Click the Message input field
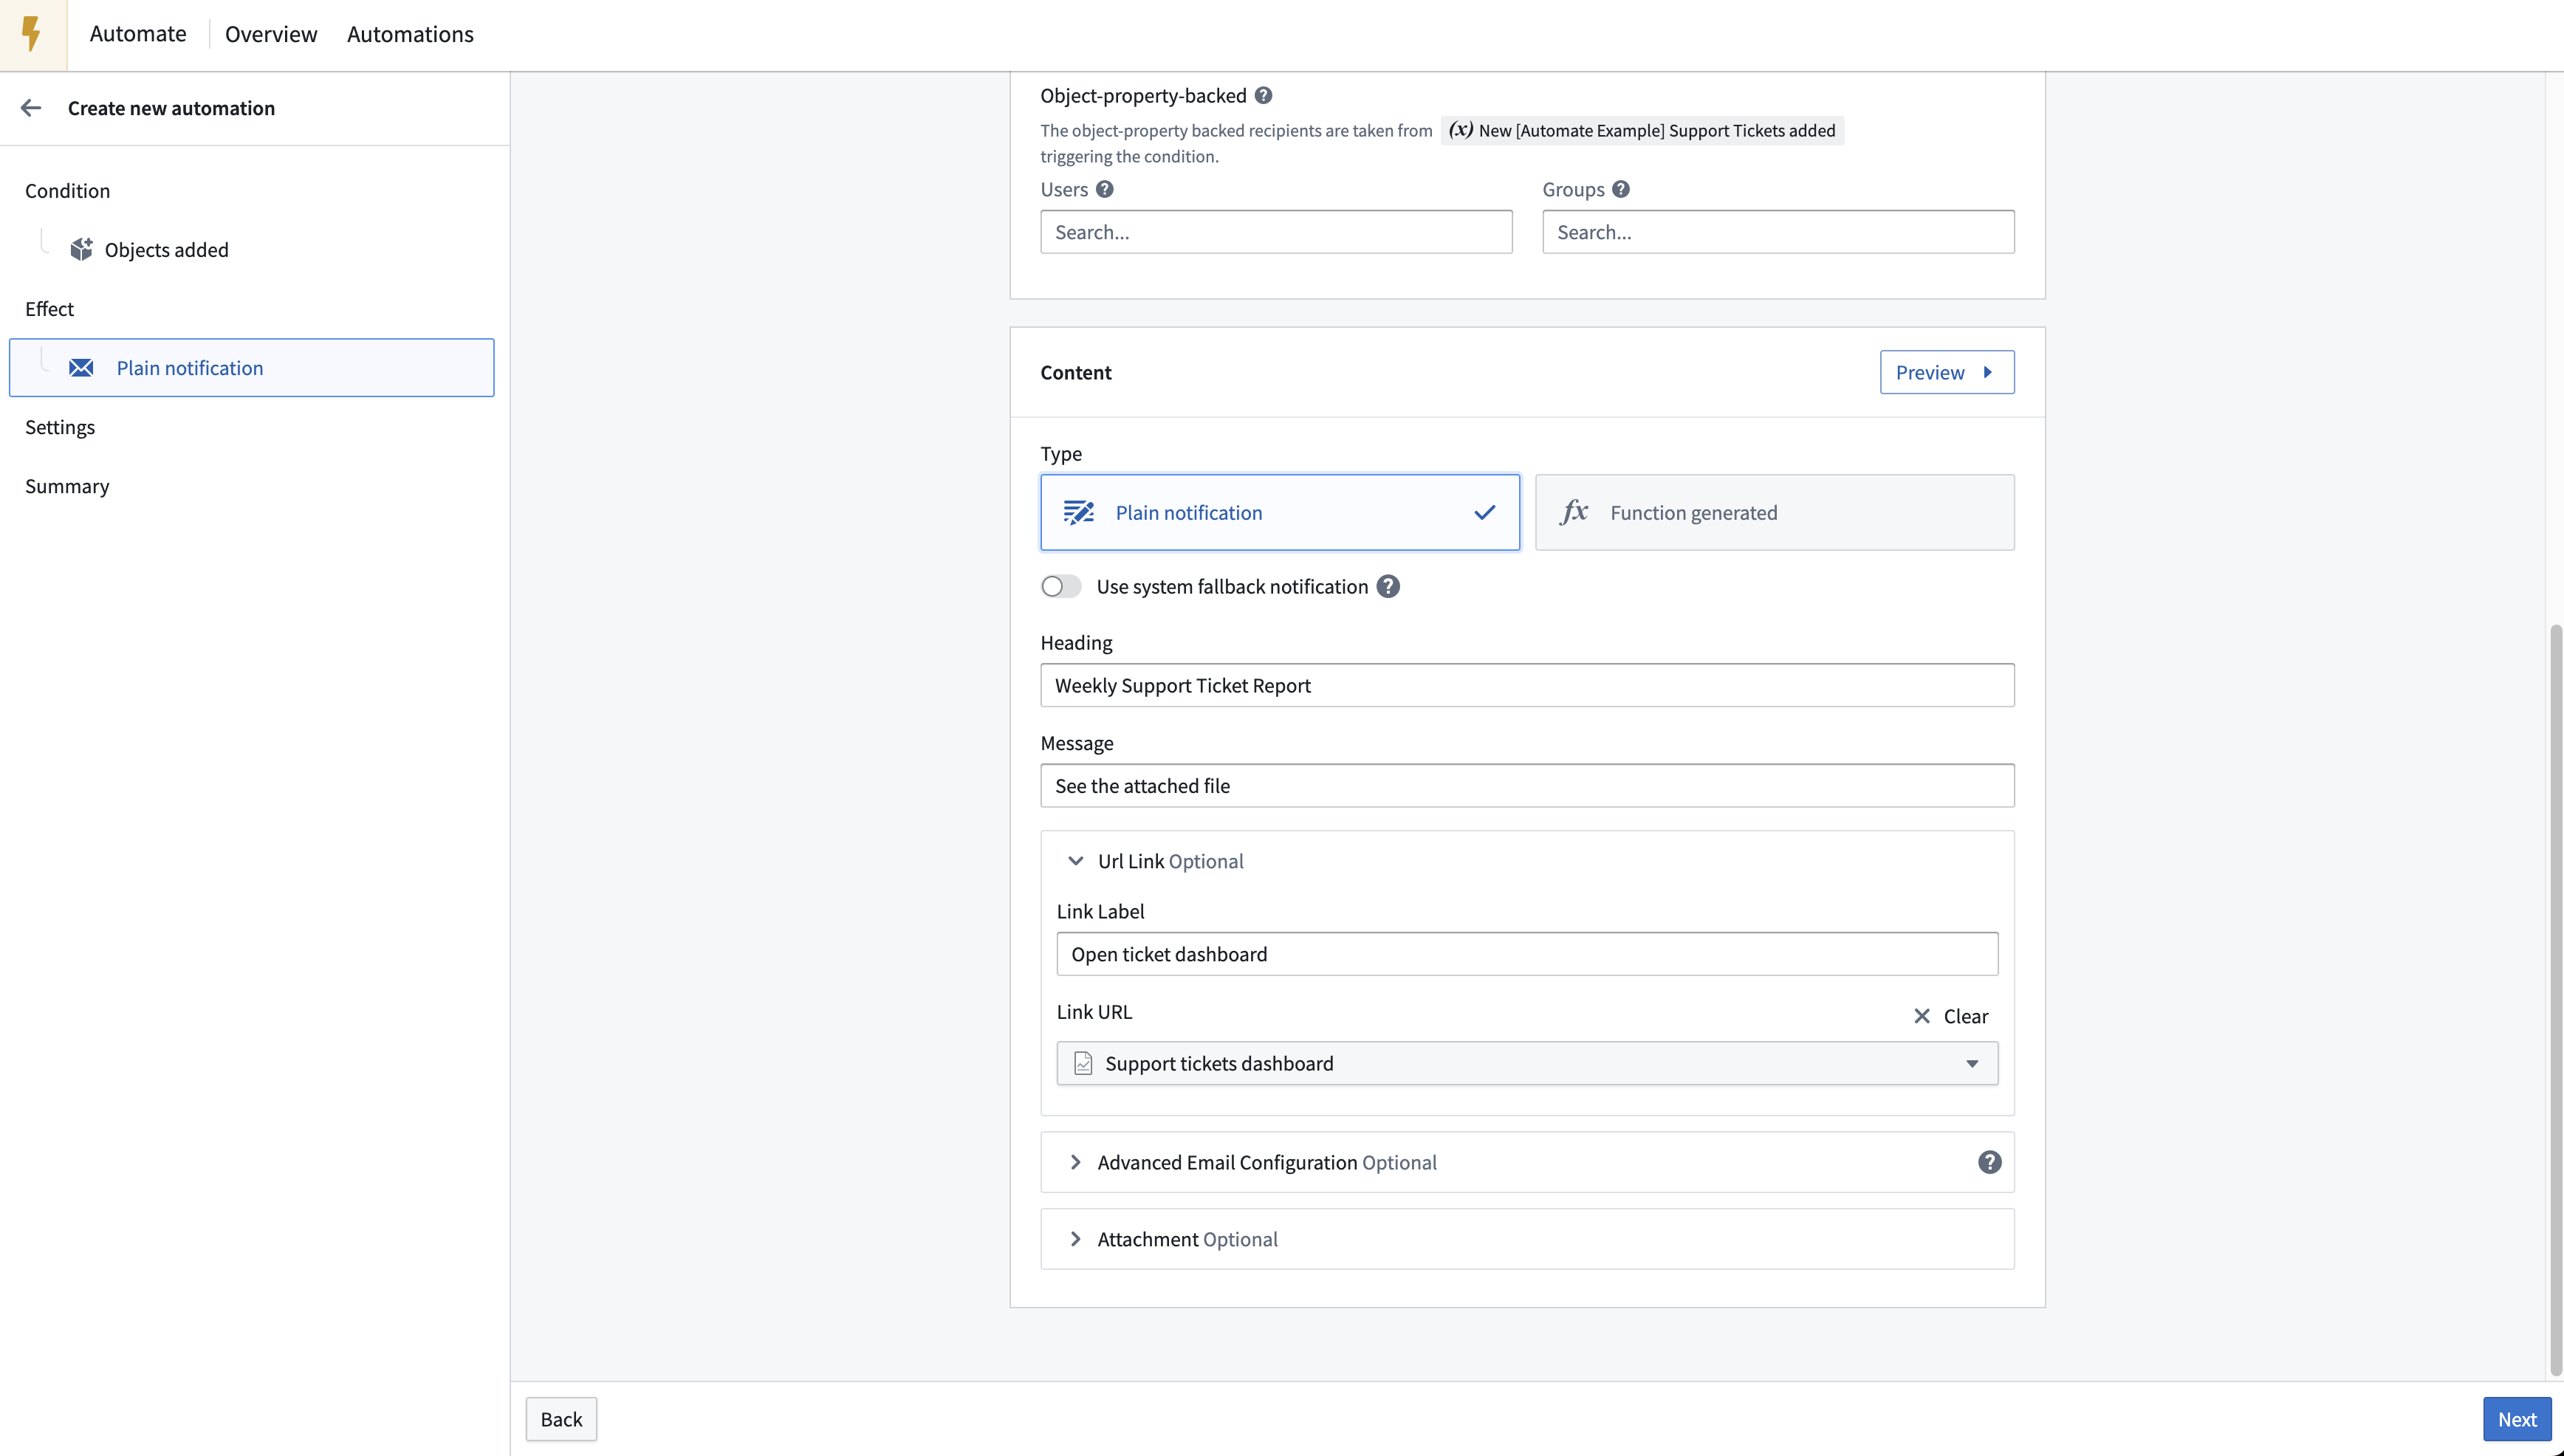This screenshot has width=2564, height=1456. [x=1527, y=786]
